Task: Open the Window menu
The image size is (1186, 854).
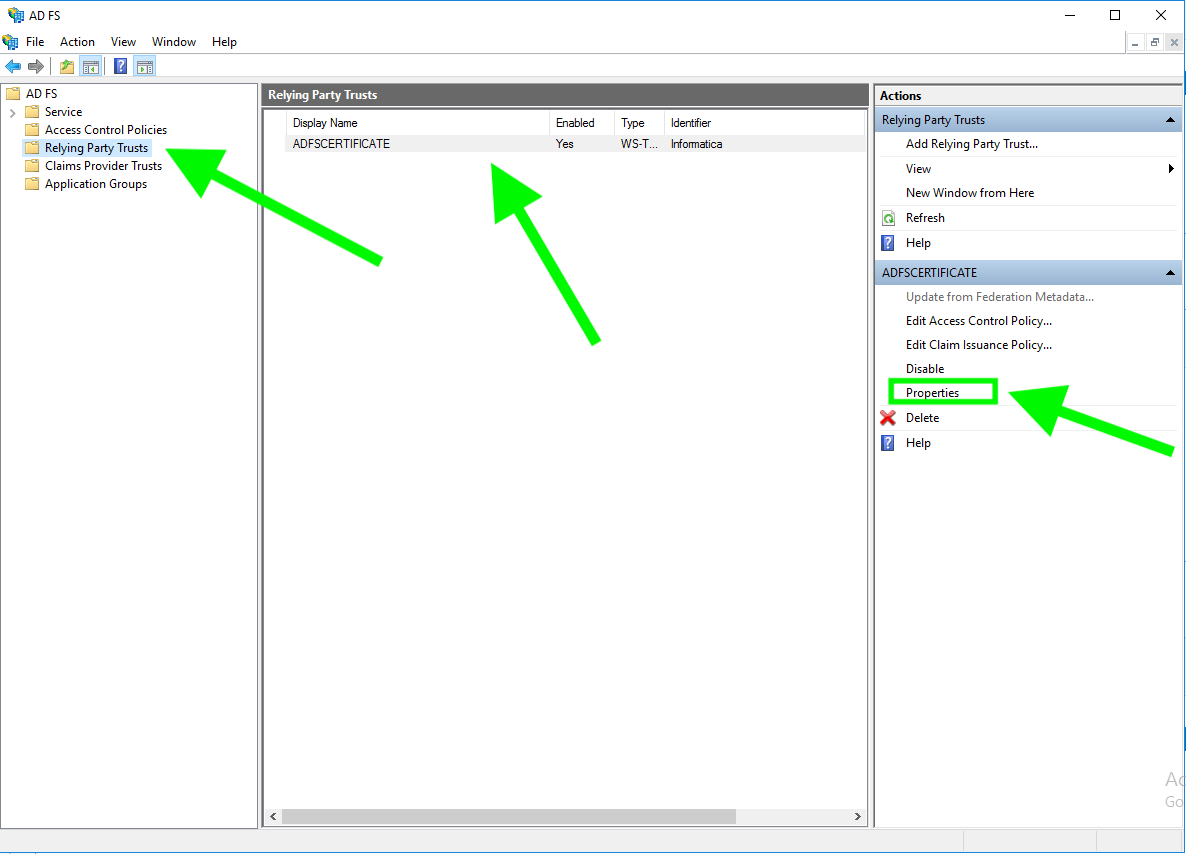Action: (x=173, y=42)
